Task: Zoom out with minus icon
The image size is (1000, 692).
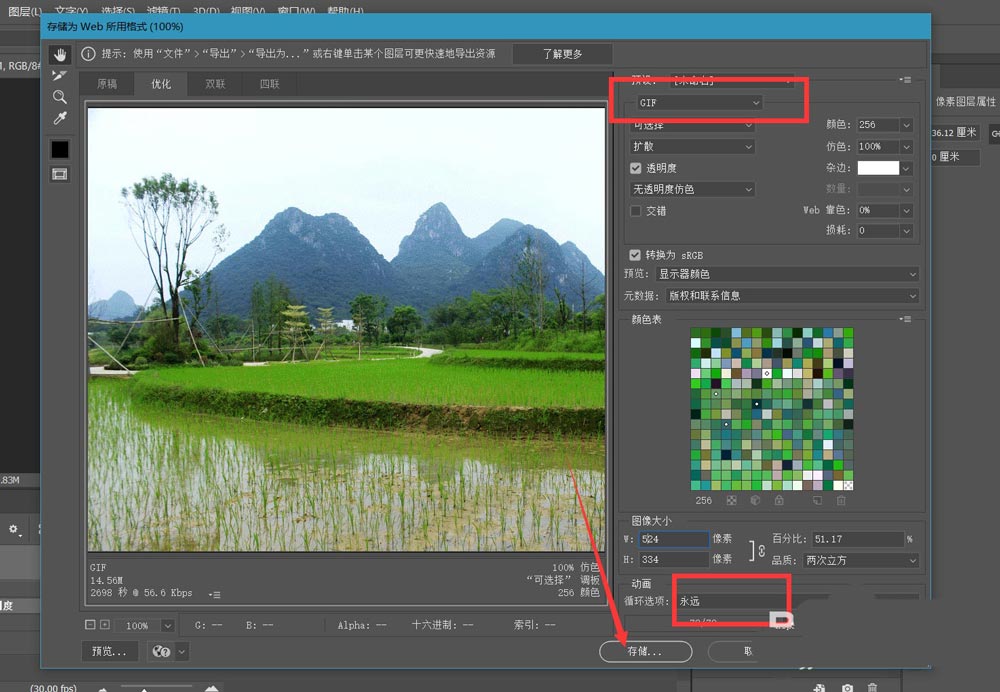Action: click(x=90, y=625)
